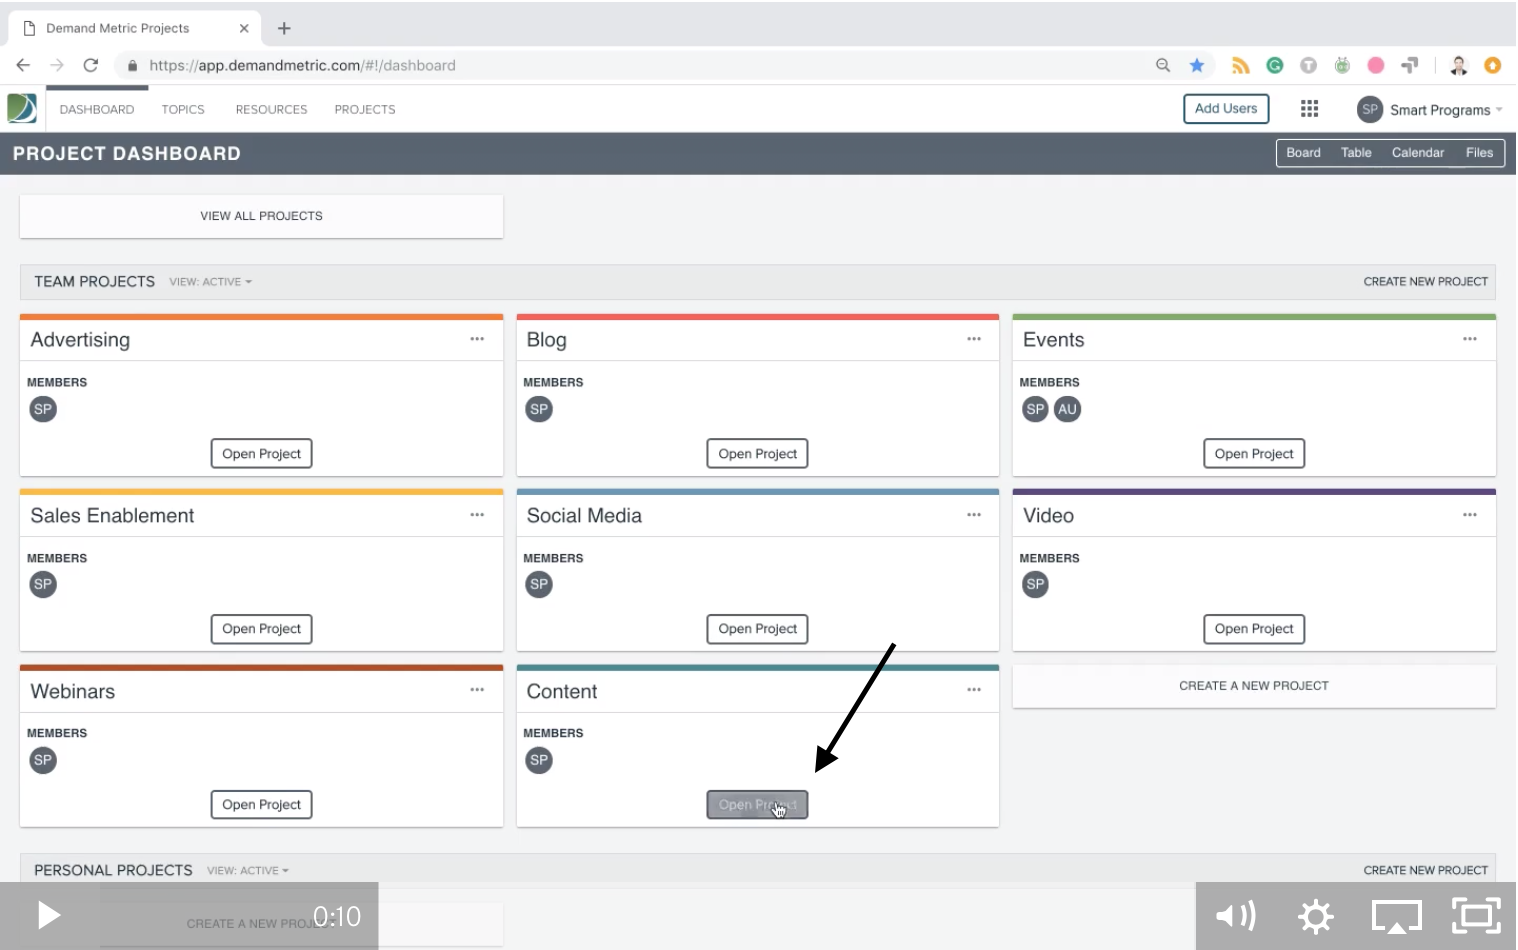1518x950 pixels.
Task: Open Projects menu
Action: pos(365,110)
